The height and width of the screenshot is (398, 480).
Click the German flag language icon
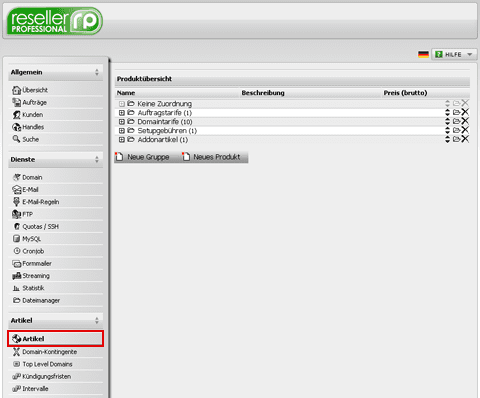point(423,54)
